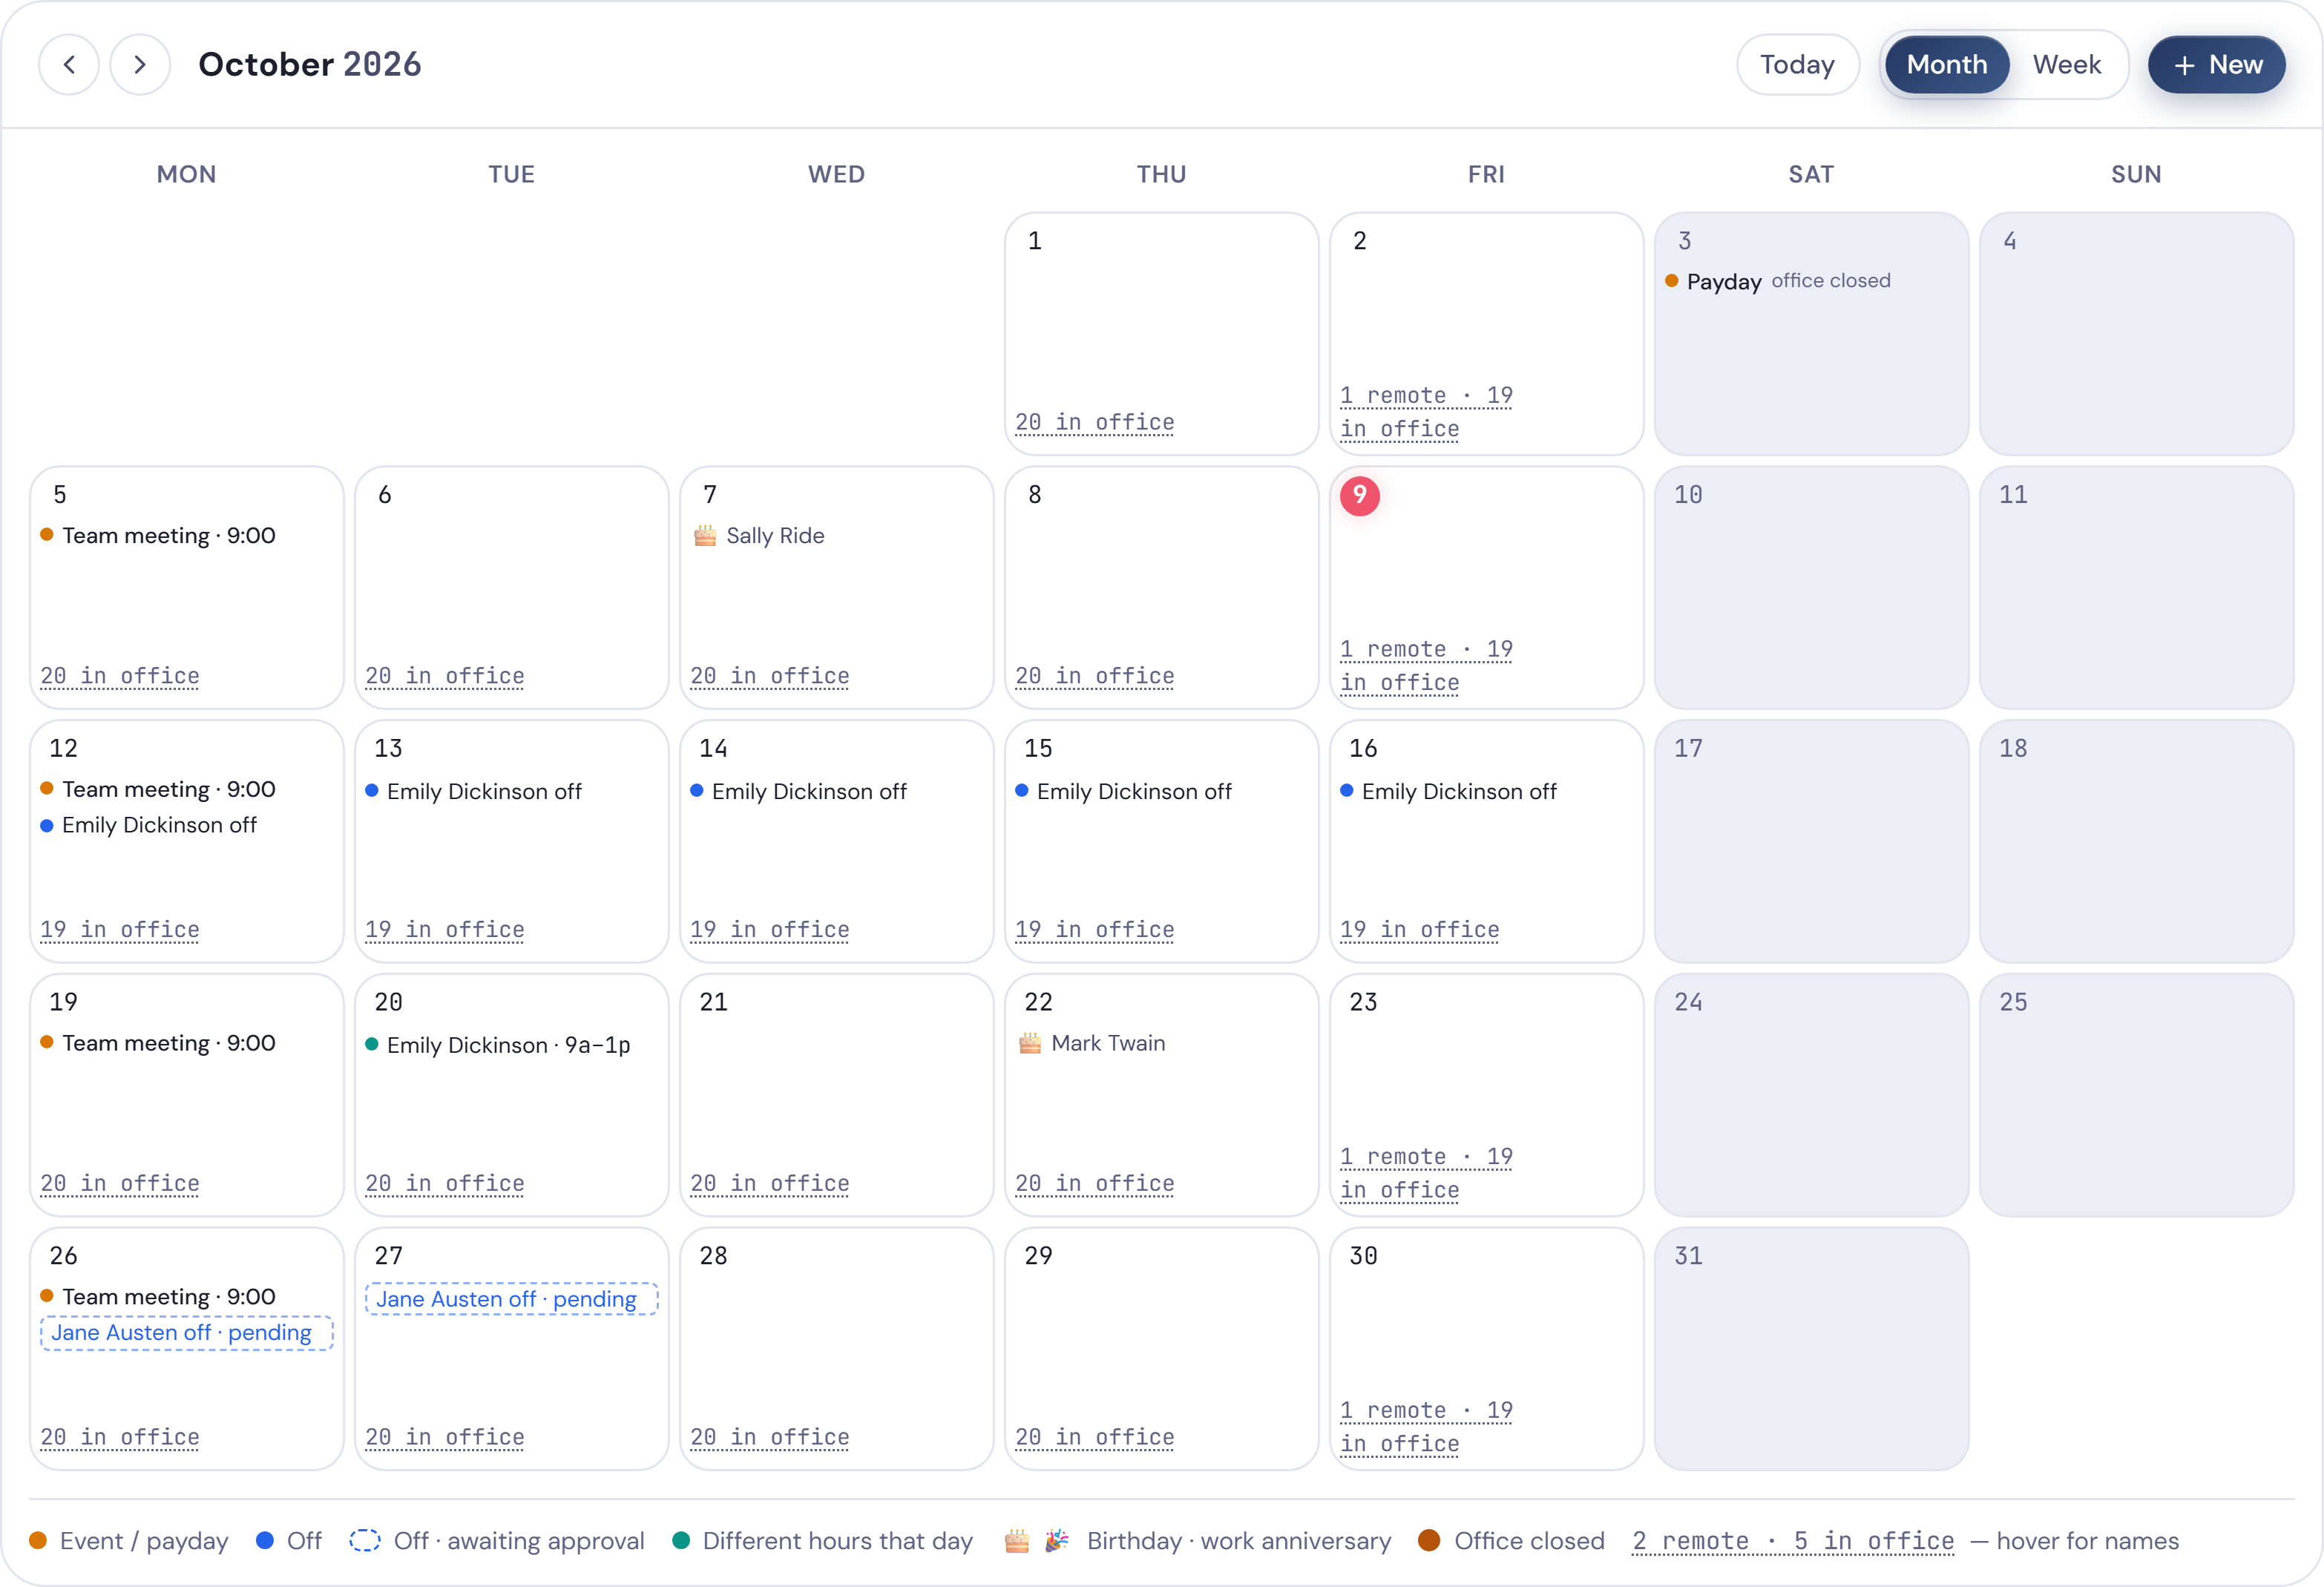
Task: Switch to Month view
Action: tap(1946, 65)
